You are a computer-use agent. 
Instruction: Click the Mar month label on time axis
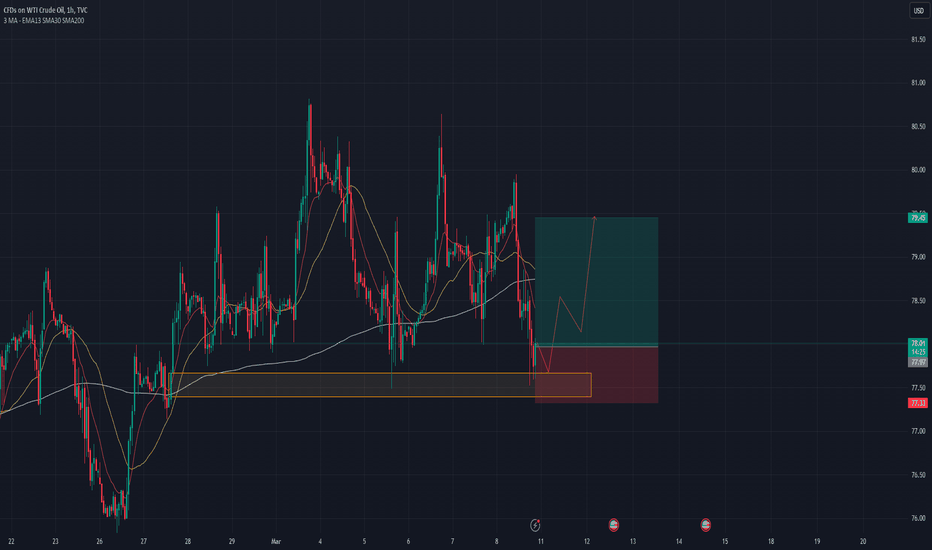(276, 542)
